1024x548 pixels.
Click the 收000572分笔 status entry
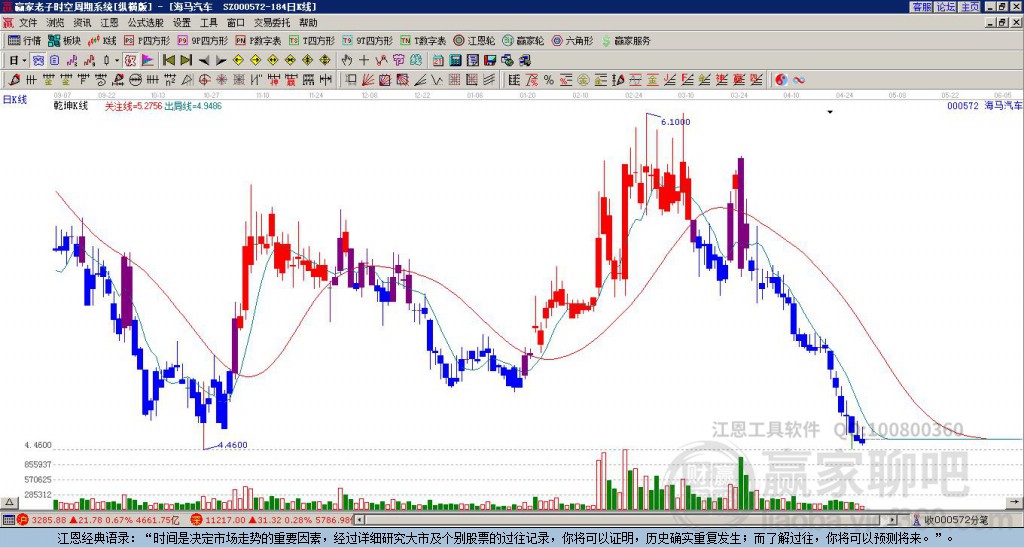[x=950, y=520]
